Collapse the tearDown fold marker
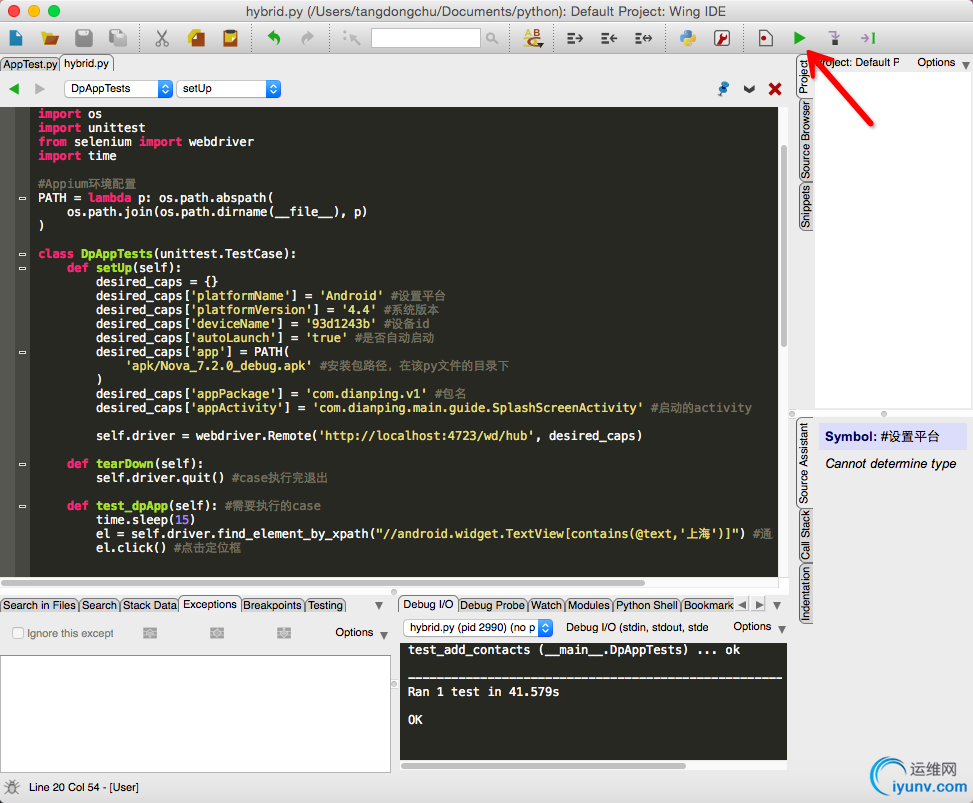Image resolution: width=973 pixels, height=803 pixels. (22, 464)
